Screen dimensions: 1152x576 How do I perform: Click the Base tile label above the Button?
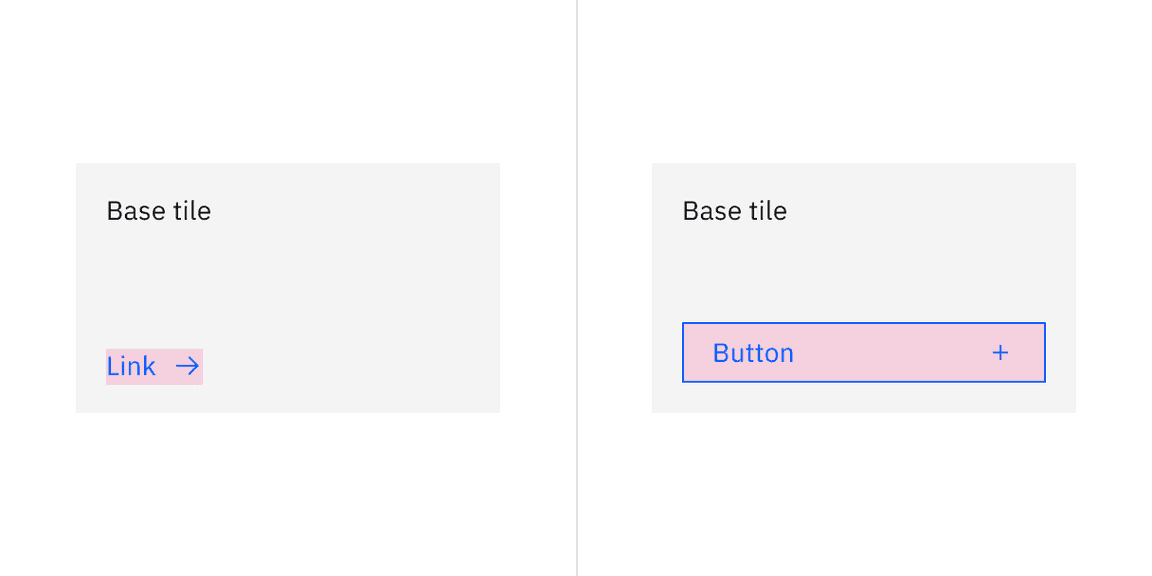click(x=734, y=211)
